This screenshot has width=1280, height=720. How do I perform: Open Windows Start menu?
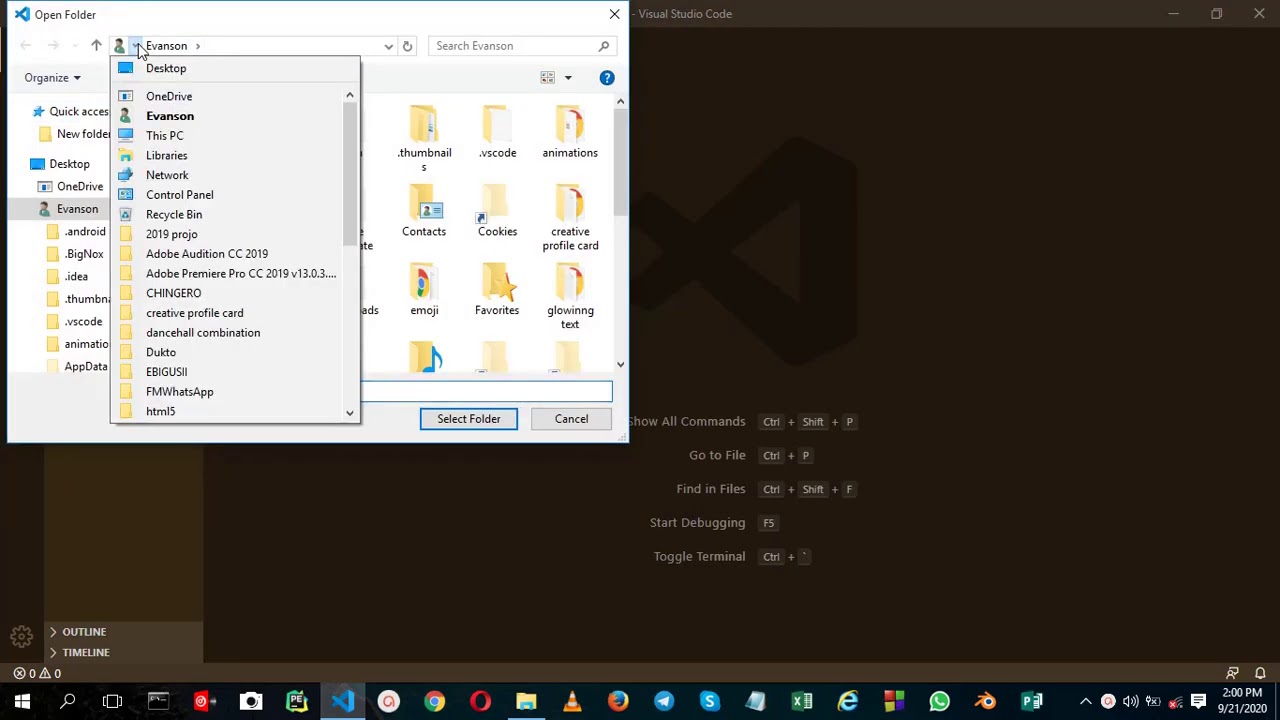click(22, 702)
